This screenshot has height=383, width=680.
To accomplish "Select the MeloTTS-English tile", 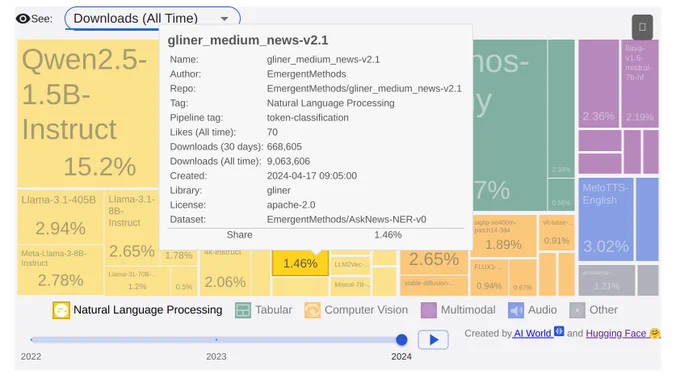I will tap(606, 219).
